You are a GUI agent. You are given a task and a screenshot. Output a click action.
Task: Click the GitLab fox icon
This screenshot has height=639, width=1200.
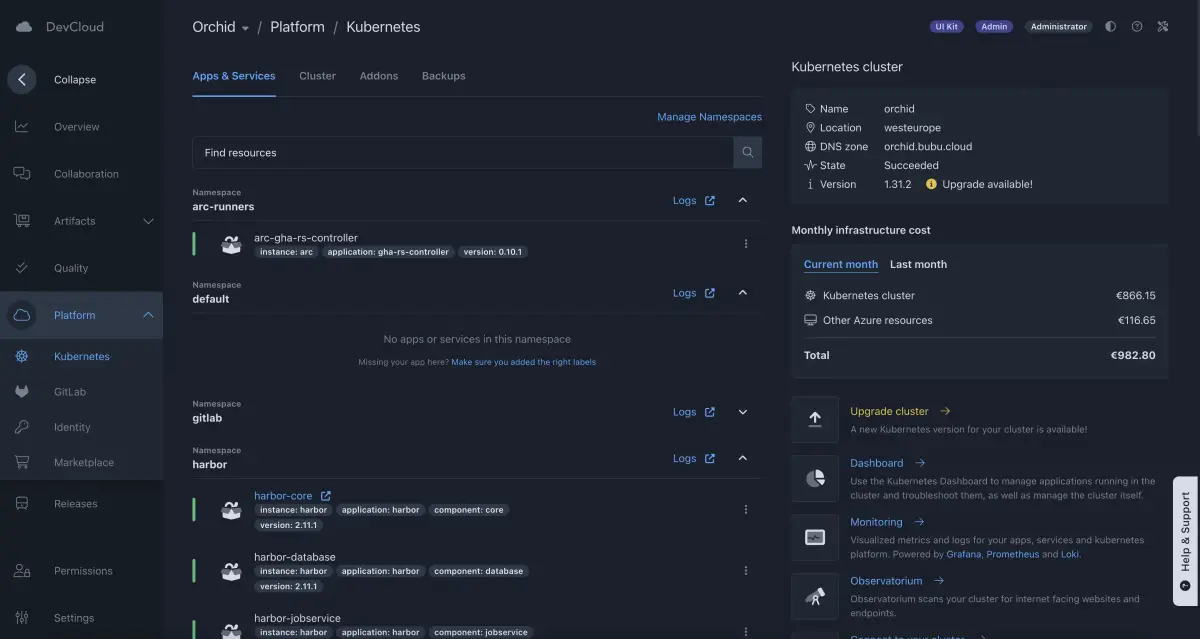tap(22, 392)
